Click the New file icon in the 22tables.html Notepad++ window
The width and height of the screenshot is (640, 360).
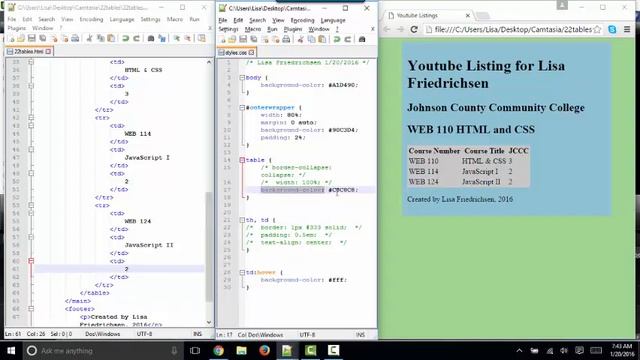click(11, 39)
